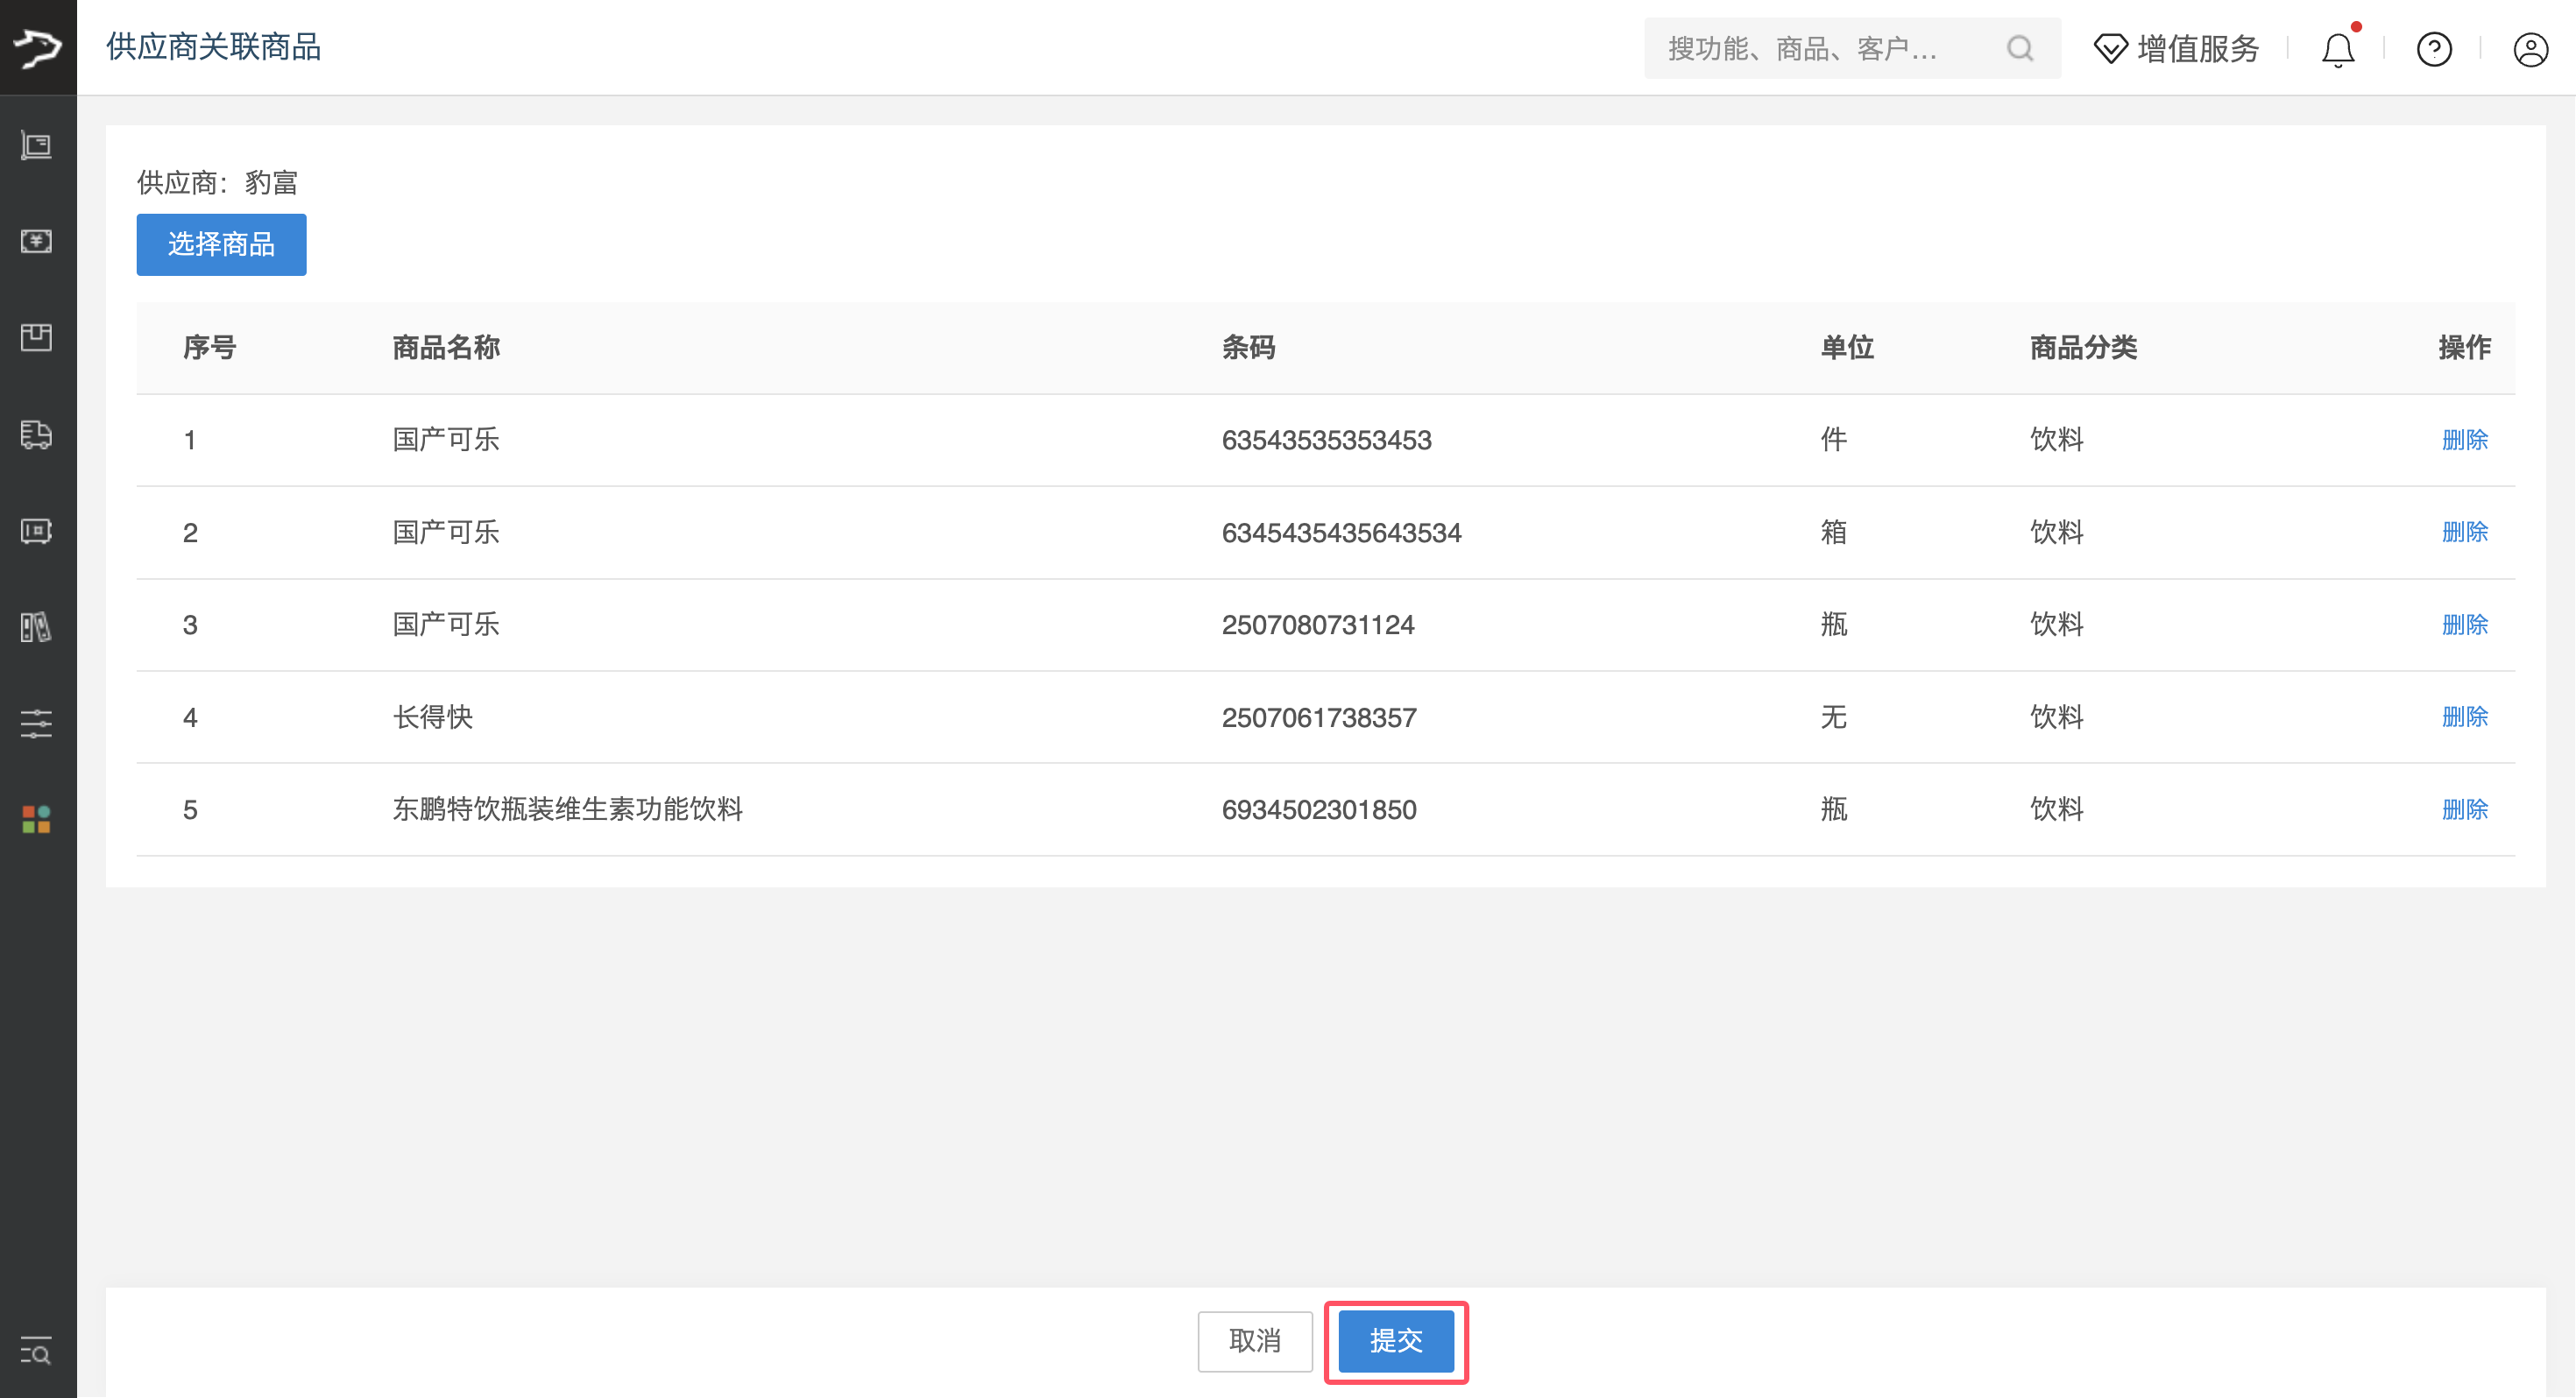The width and height of the screenshot is (2576, 1398).
Task: Click the 供应商关联商品 page title
Action: click(213, 47)
